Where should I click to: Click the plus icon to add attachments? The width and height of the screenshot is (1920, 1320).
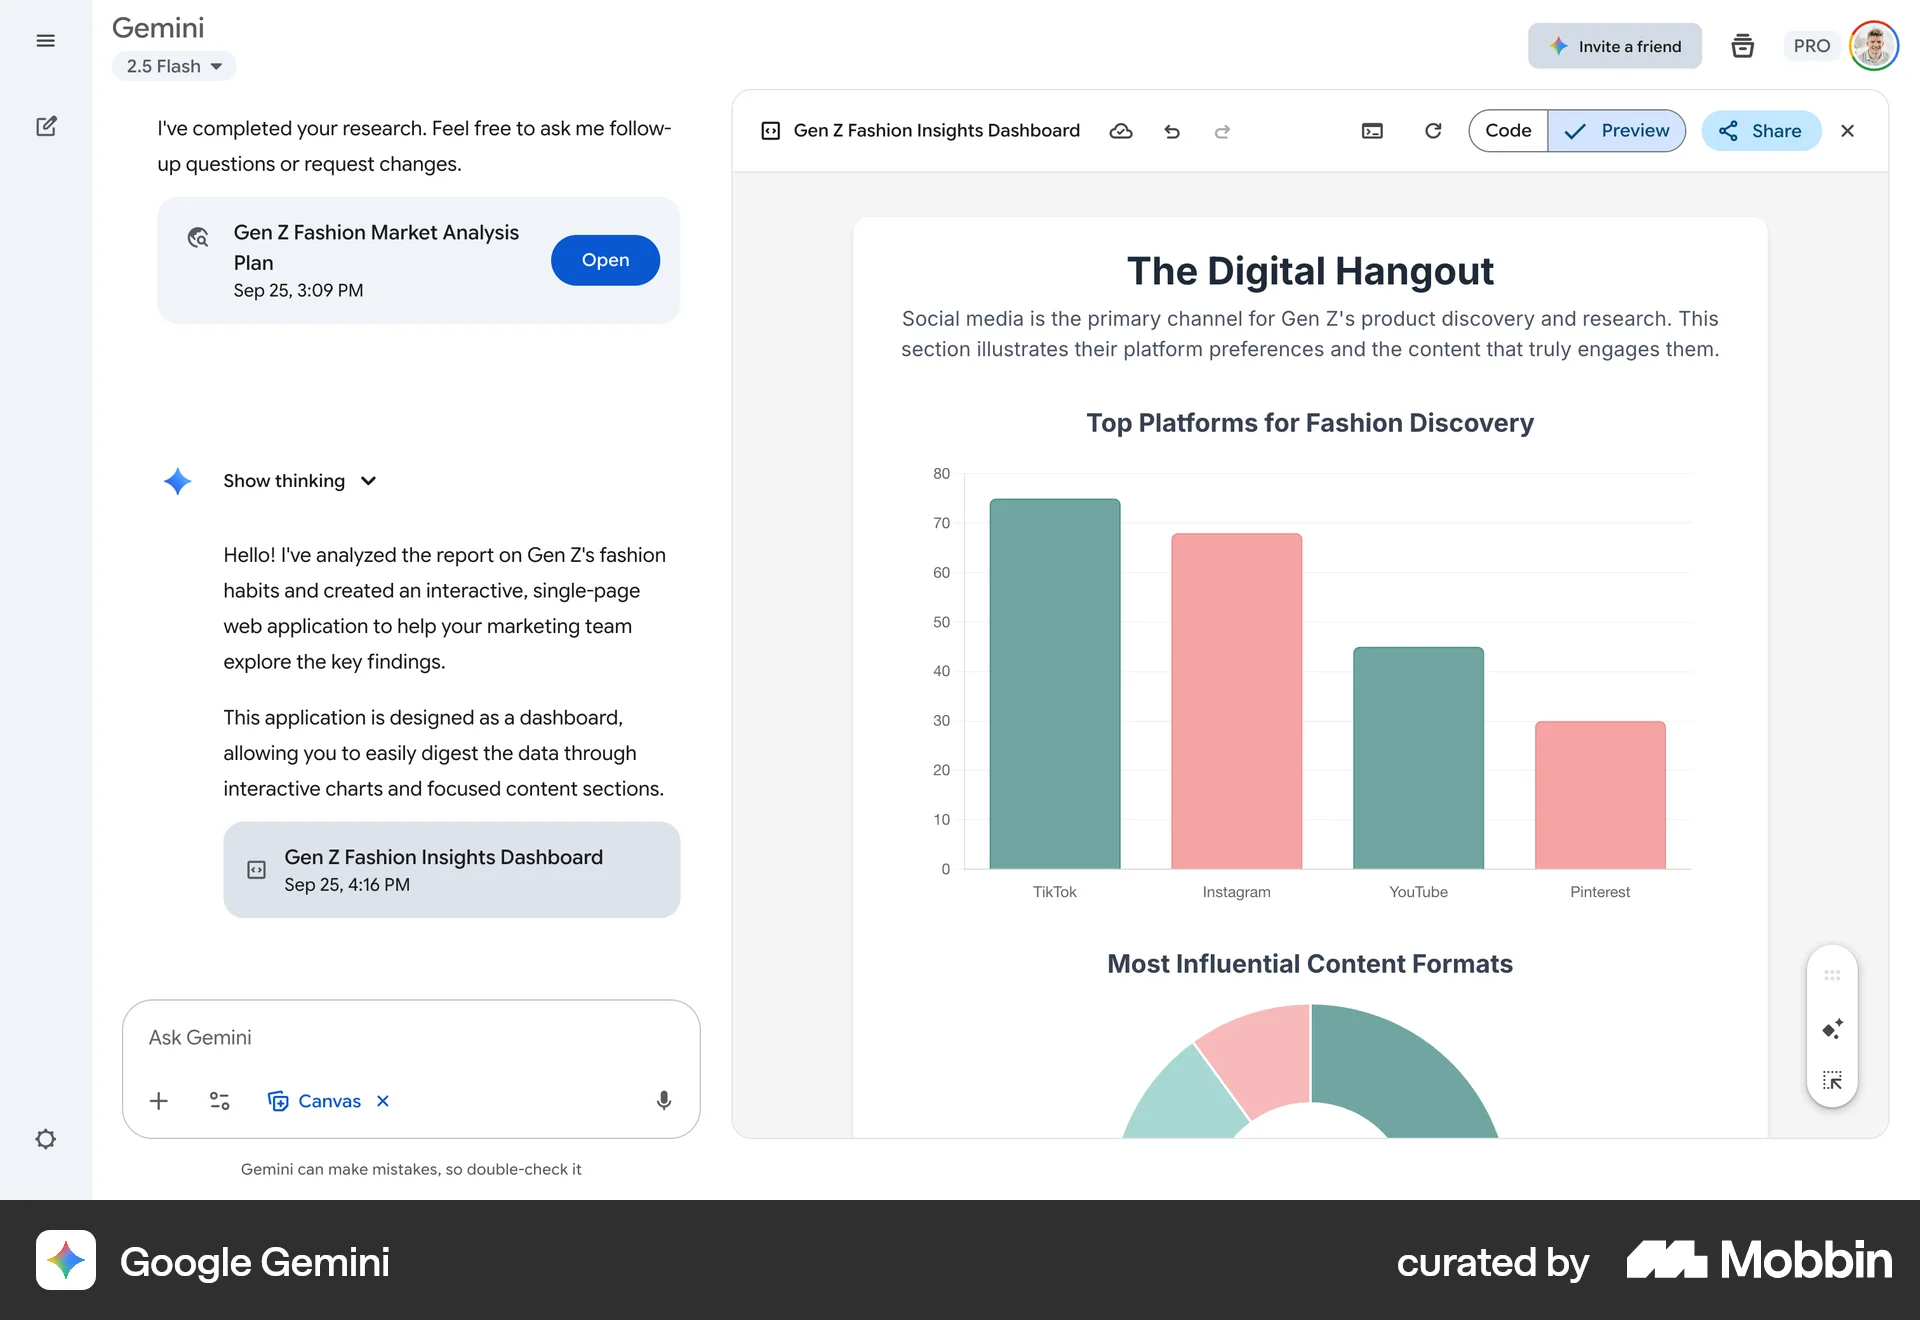click(x=158, y=1101)
